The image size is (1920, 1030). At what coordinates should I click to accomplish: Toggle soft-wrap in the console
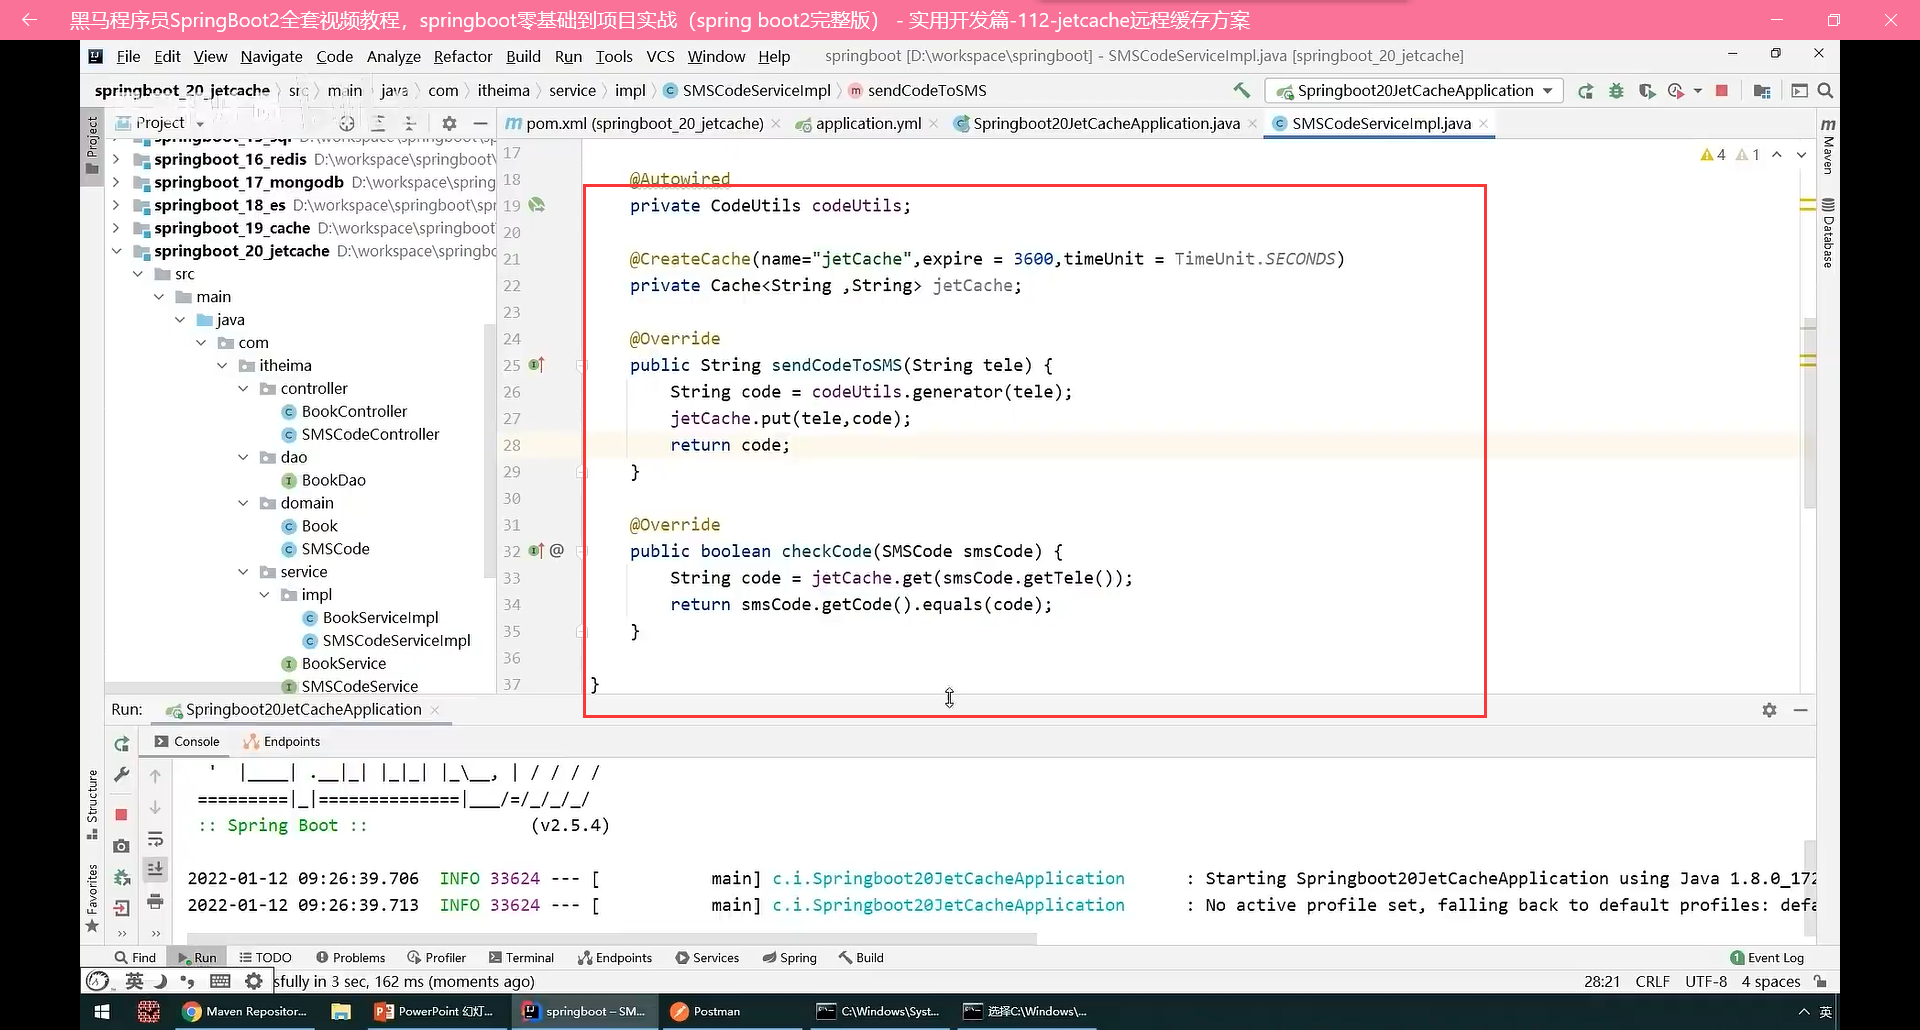pos(155,839)
